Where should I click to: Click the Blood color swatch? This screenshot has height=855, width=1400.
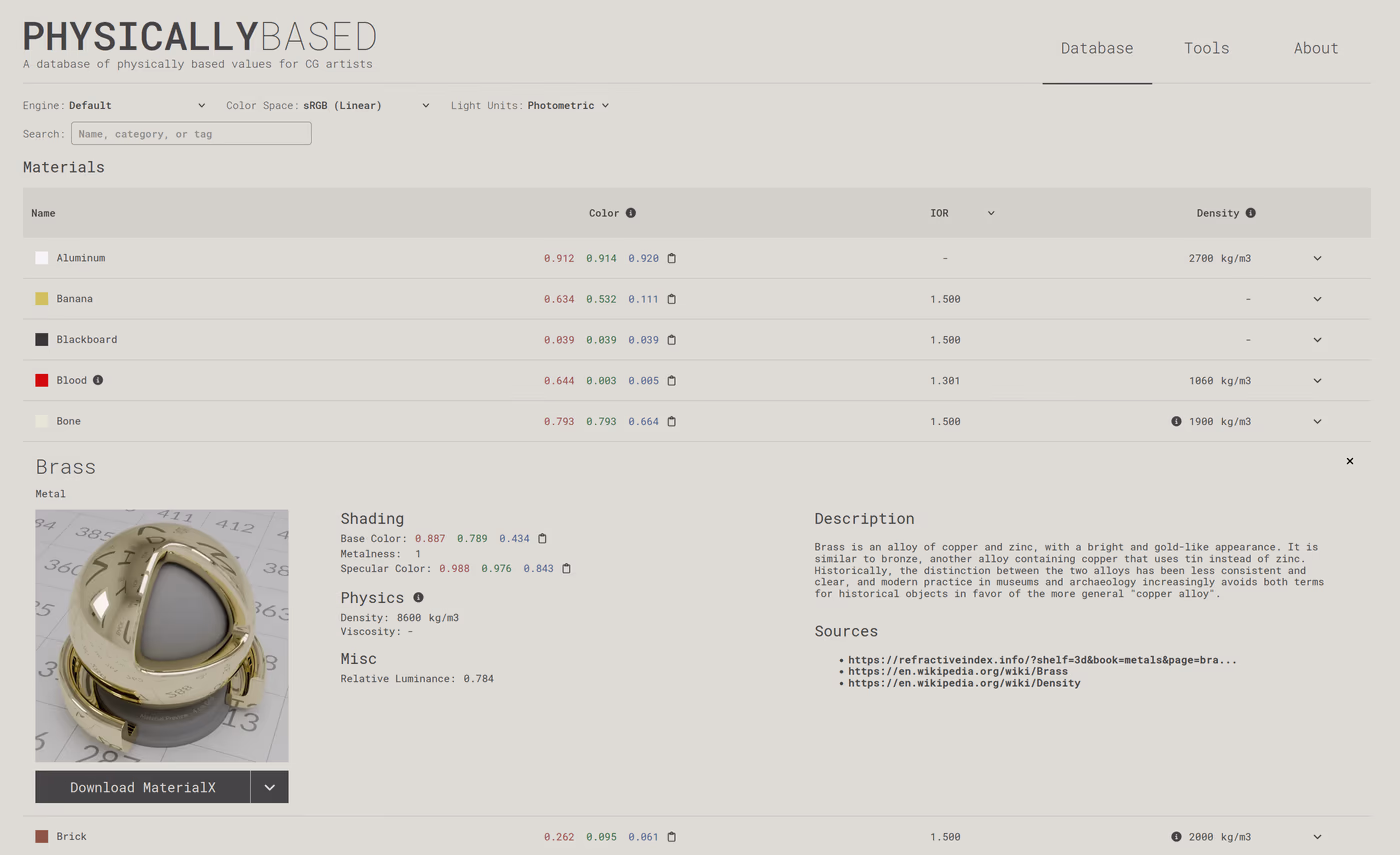pyautogui.click(x=42, y=380)
